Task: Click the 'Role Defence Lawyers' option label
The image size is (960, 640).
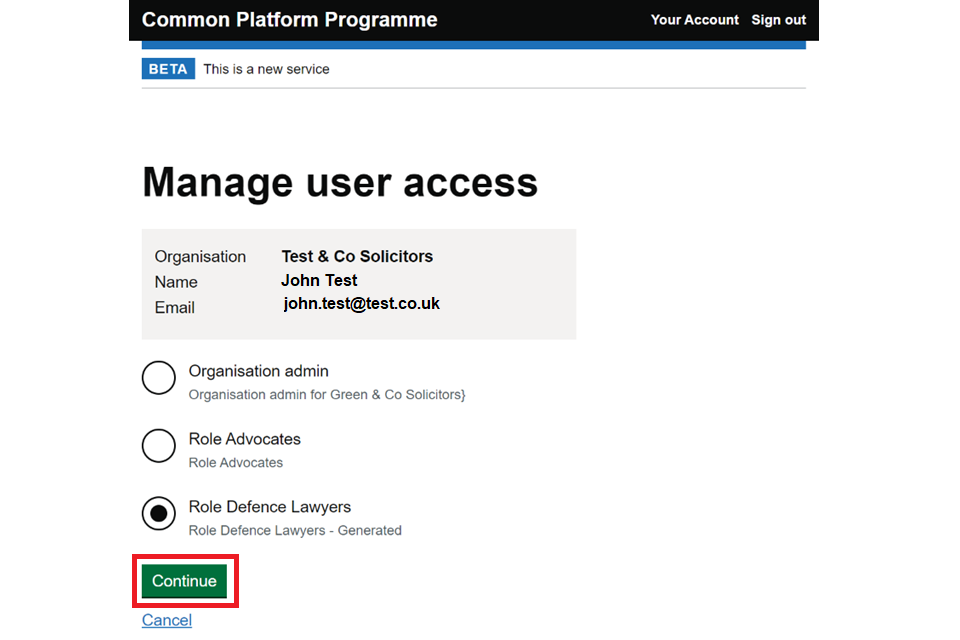Action: 270,507
